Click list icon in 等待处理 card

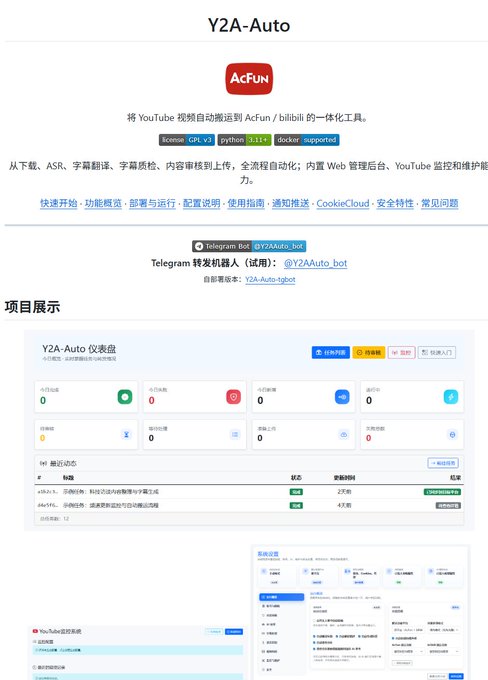(235, 434)
